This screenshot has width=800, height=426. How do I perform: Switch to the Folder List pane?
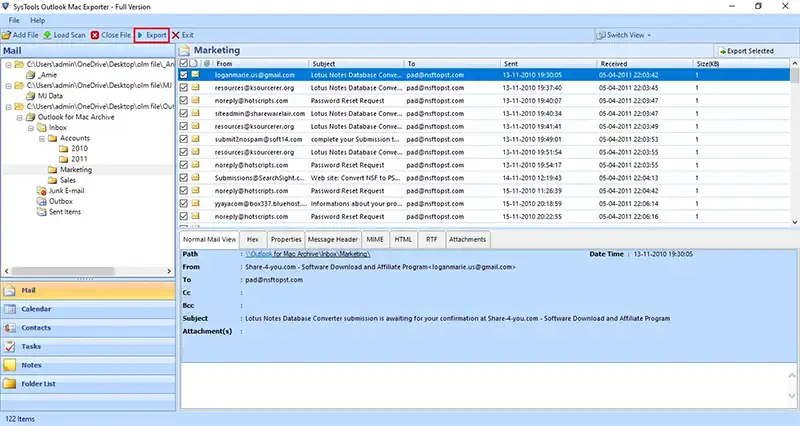88,384
